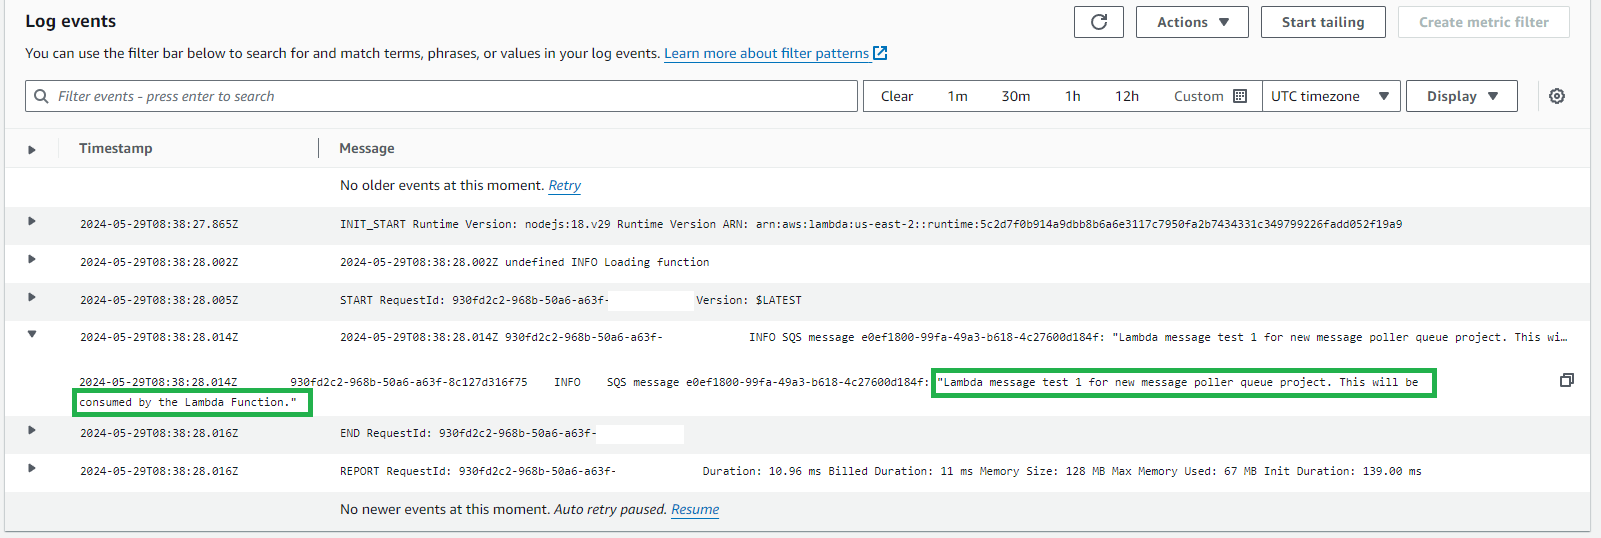1601x538 pixels.
Task: Click the Retry link for older events
Action: tap(564, 185)
